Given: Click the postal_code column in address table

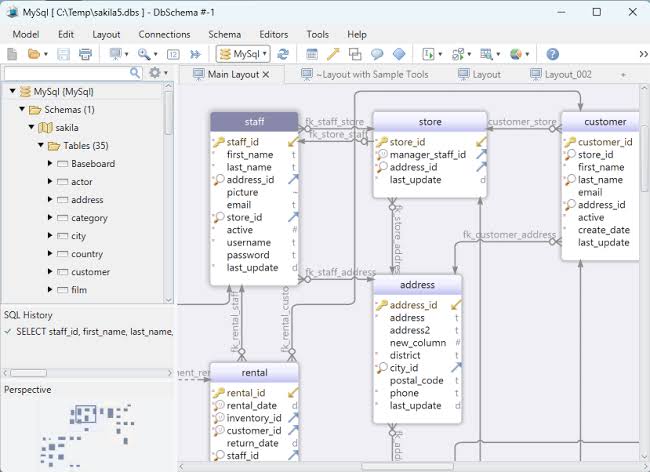Looking at the screenshot, I should click(416, 380).
